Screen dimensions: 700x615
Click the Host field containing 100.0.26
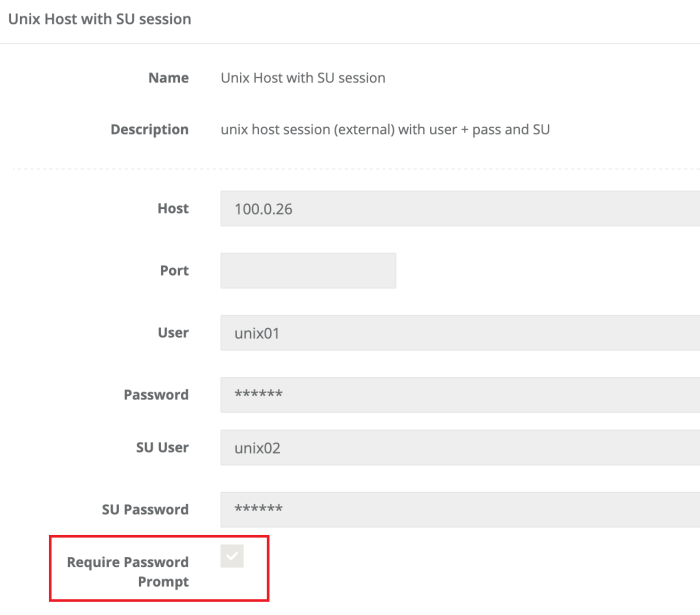pyautogui.click(x=460, y=209)
